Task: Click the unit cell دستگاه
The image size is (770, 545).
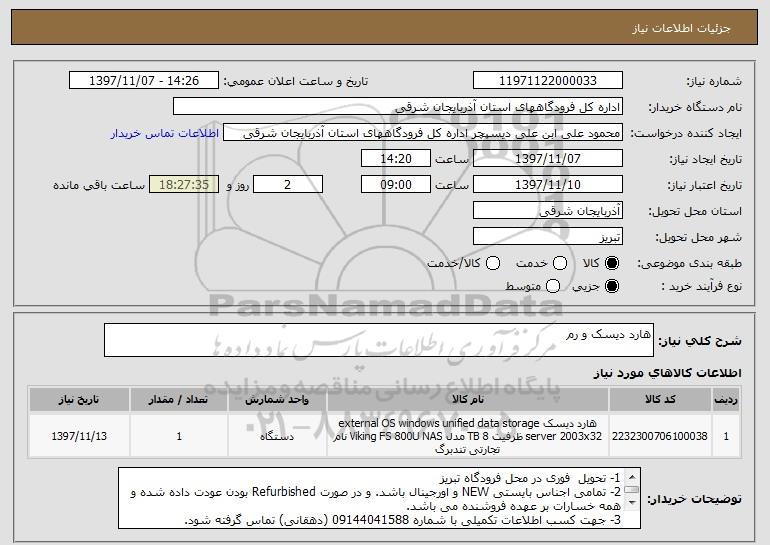Action: point(277,436)
